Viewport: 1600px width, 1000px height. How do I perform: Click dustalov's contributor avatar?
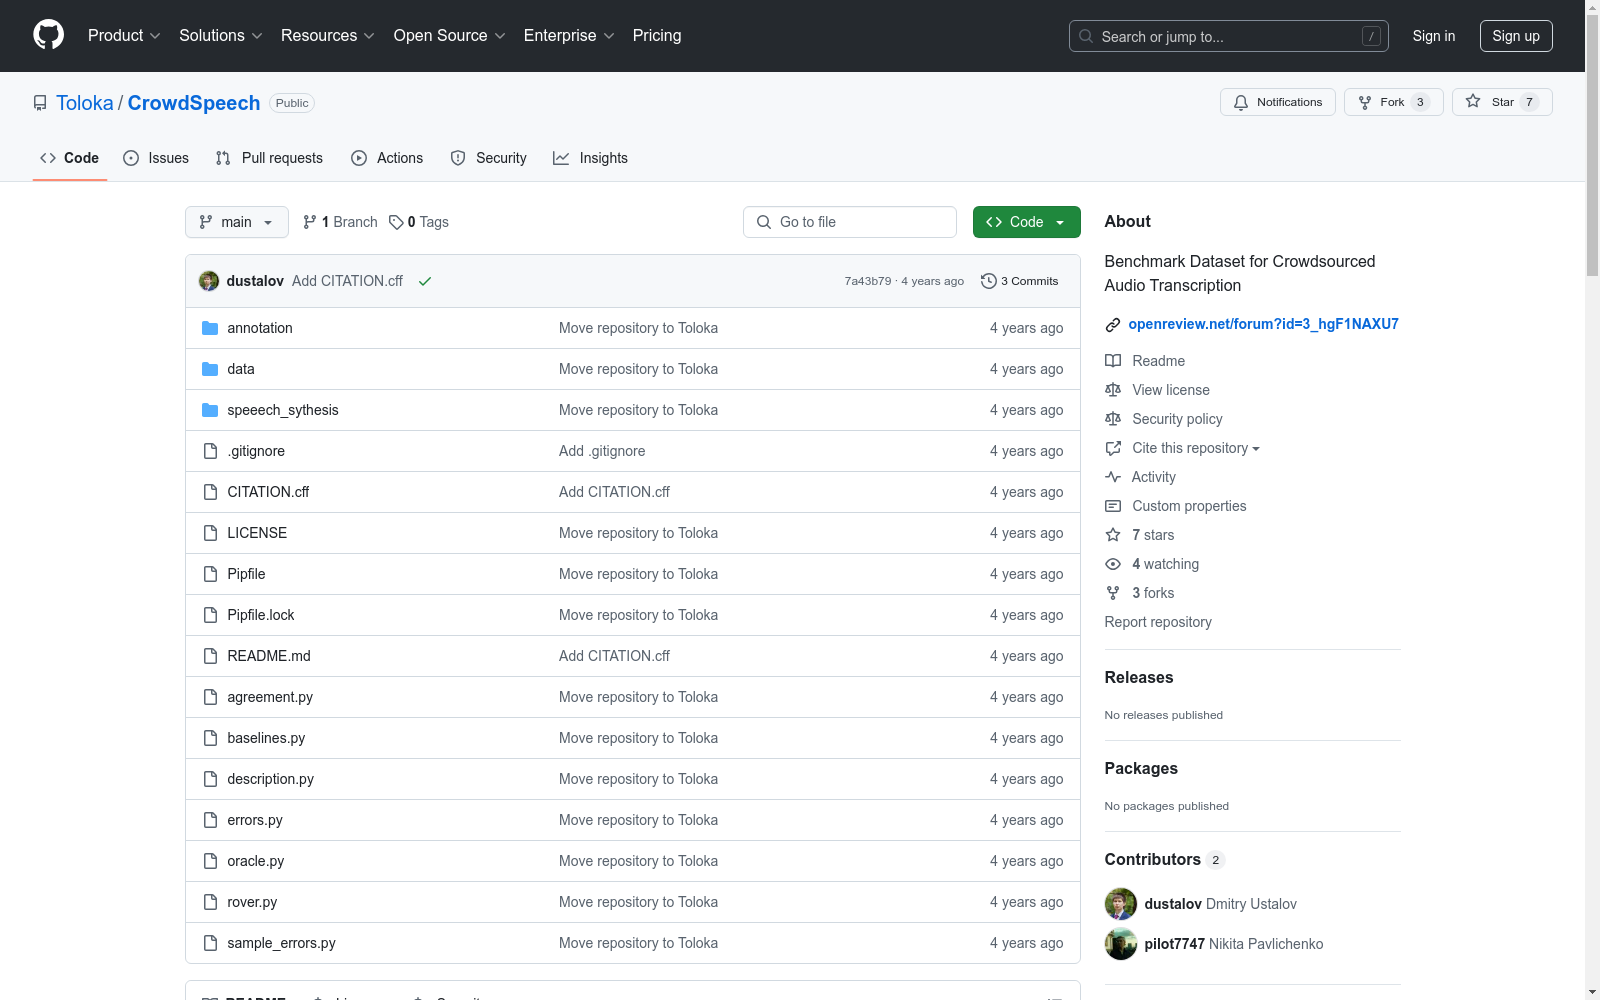(x=1121, y=904)
